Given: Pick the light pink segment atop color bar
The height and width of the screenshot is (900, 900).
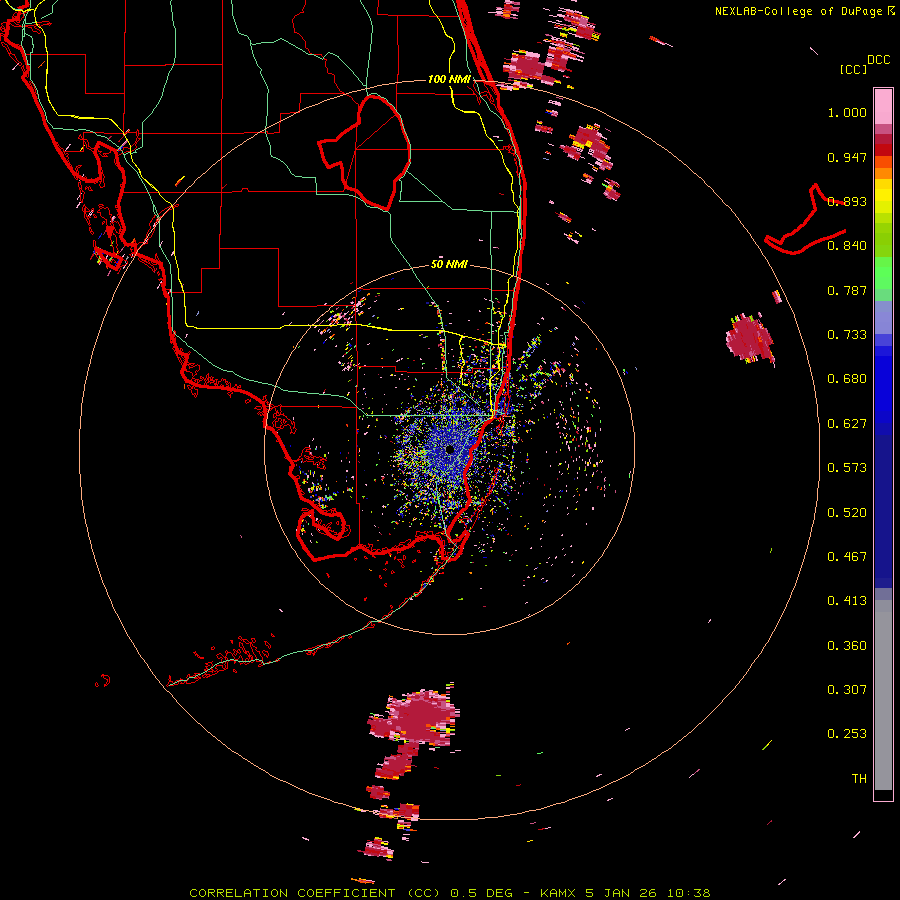Looking at the screenshot, I should (x=883, y=107).
